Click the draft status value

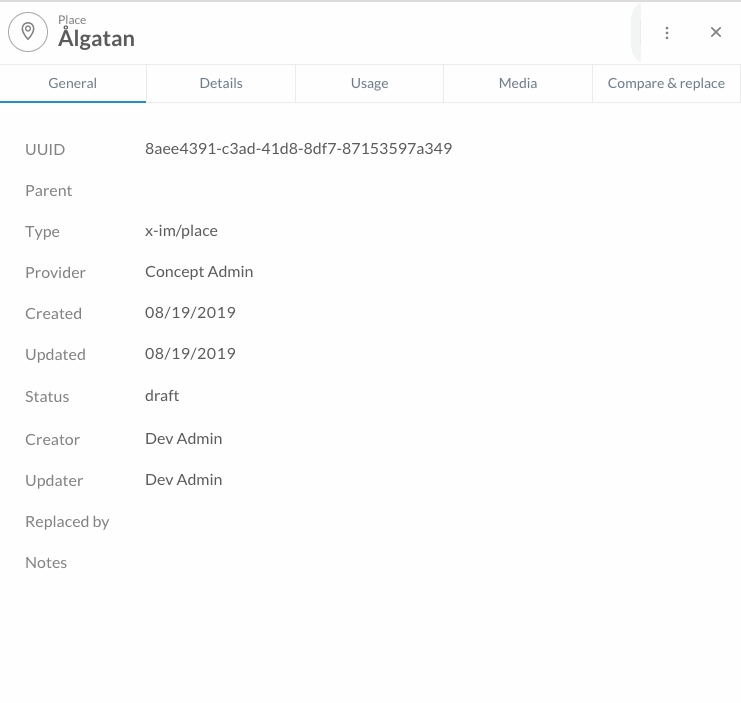(162, 395)
